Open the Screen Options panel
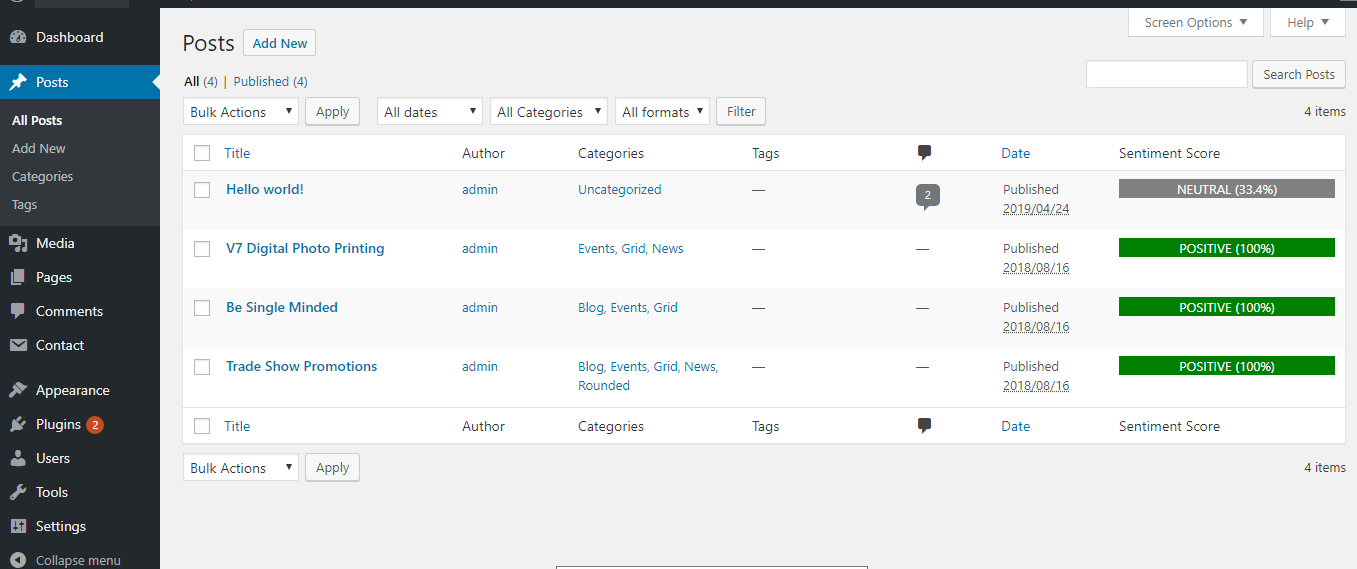The image size is (1357, 569). coord(1196,22)
